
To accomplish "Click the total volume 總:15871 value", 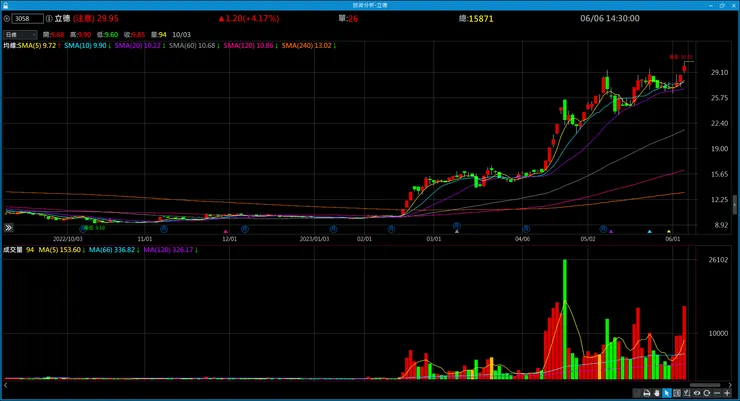I will click(476, 18).
